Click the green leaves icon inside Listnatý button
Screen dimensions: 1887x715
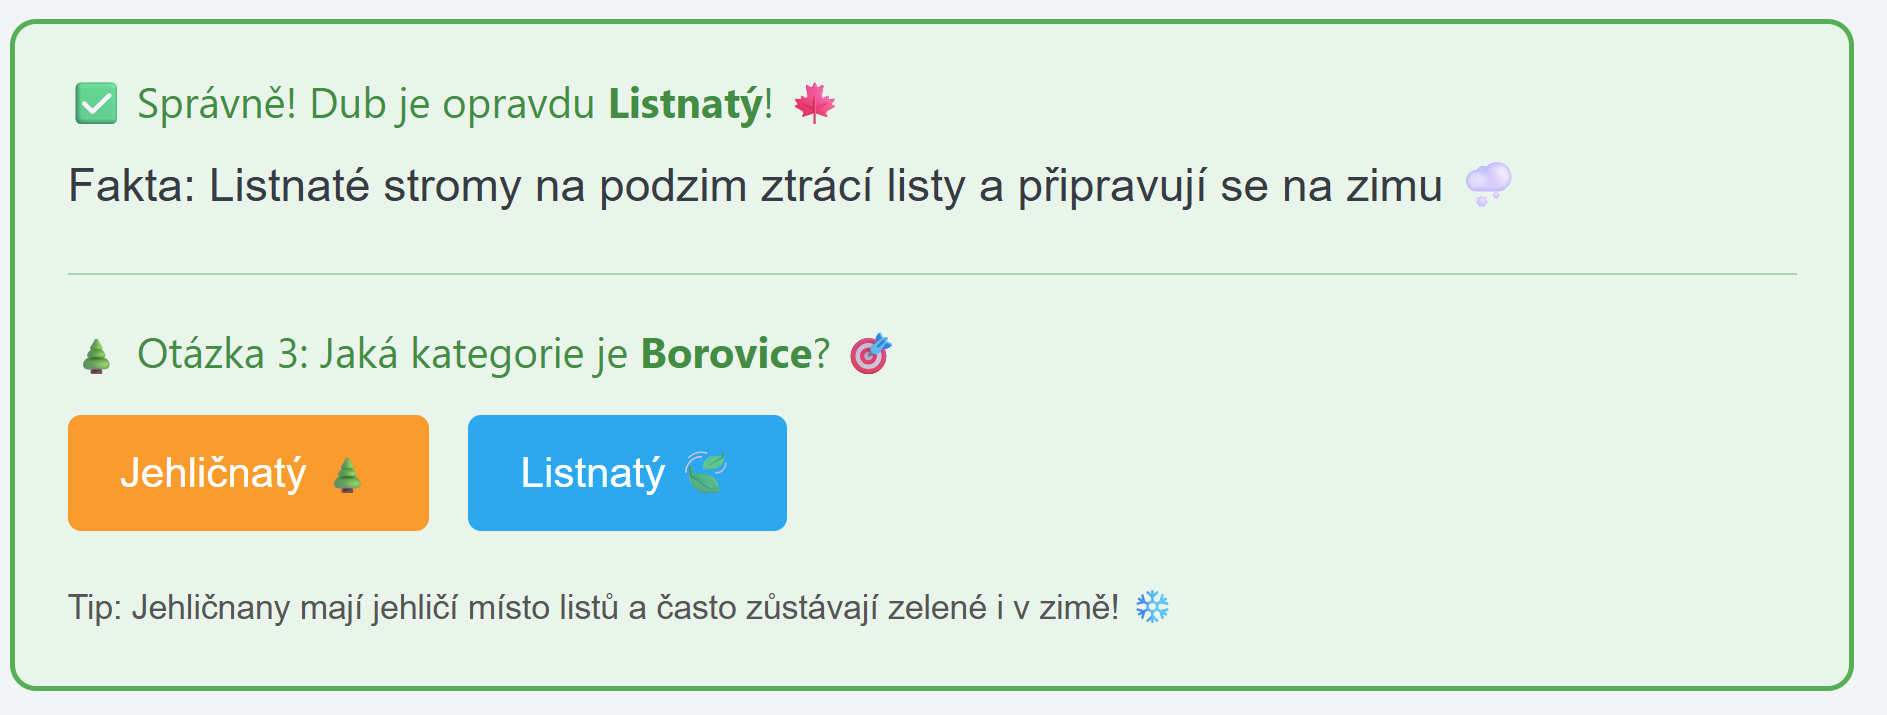click(x=705, y=473)
